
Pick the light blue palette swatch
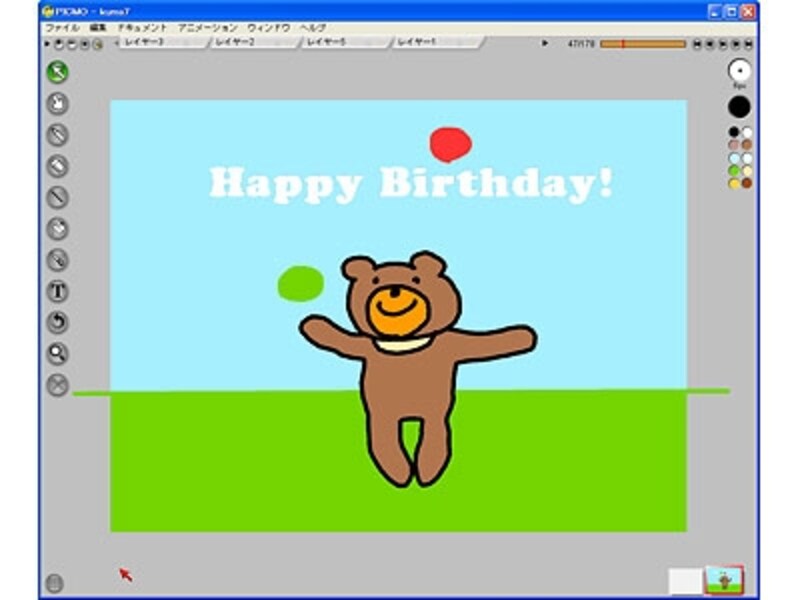(x=734, y=158)
